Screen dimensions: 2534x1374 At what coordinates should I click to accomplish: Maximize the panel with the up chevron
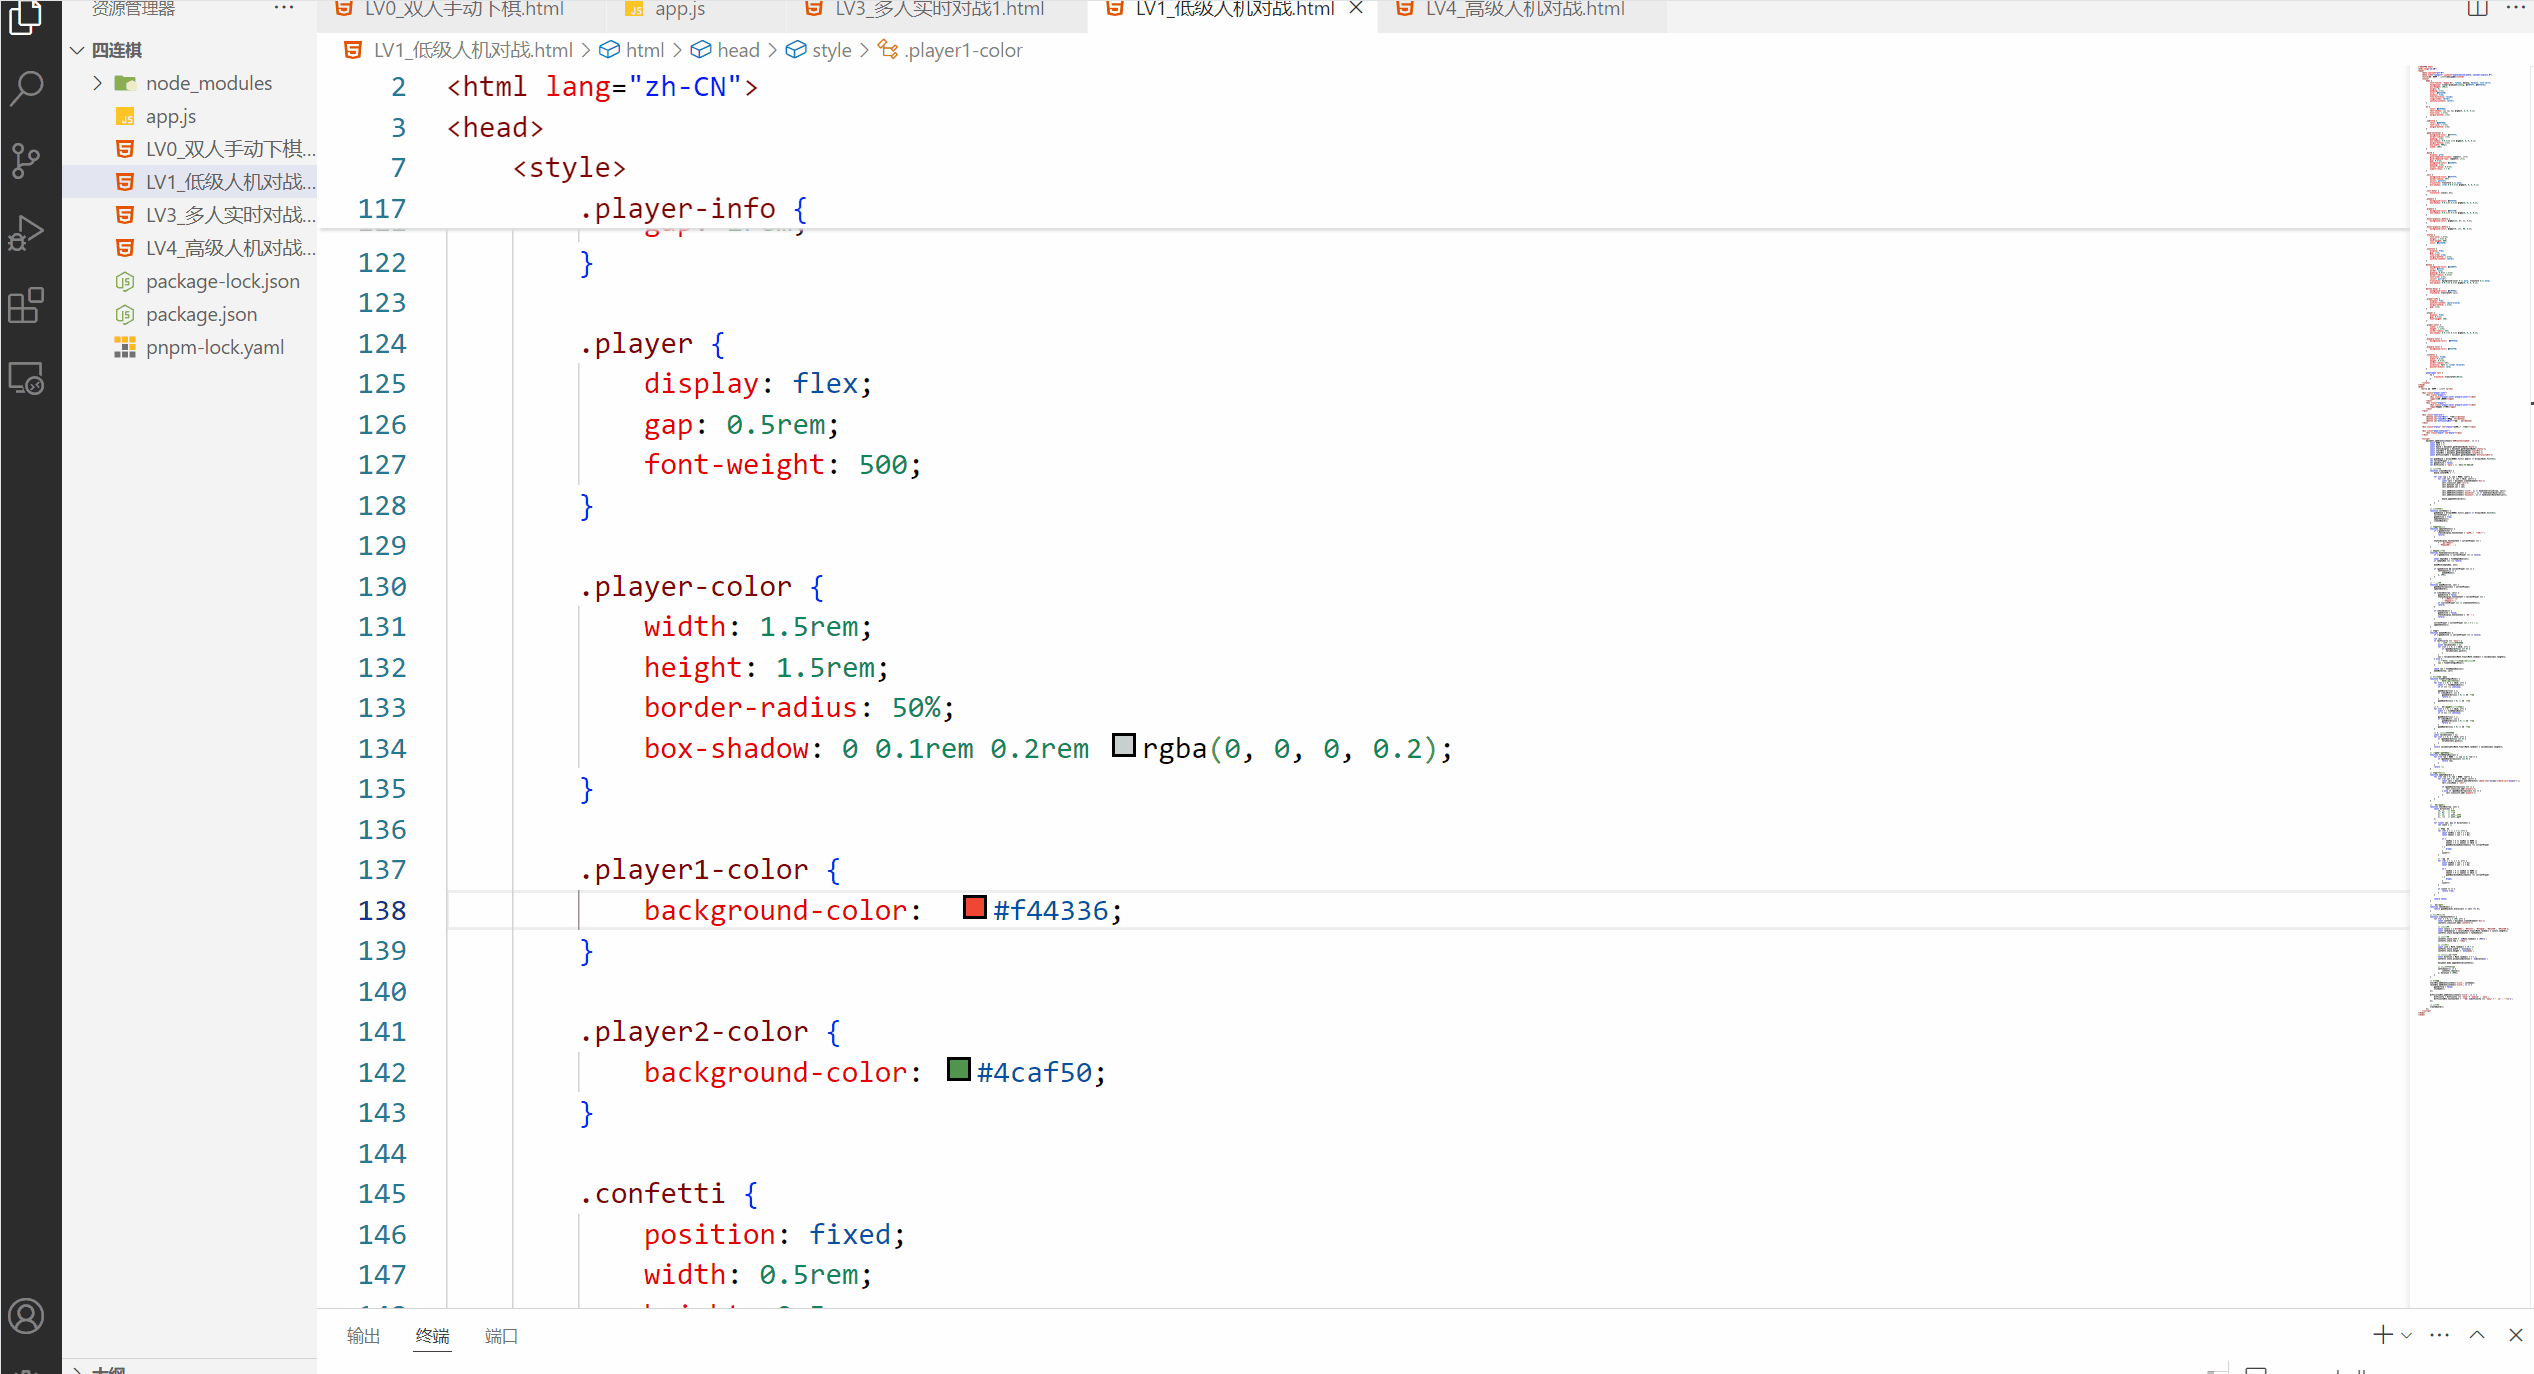2477,1335
